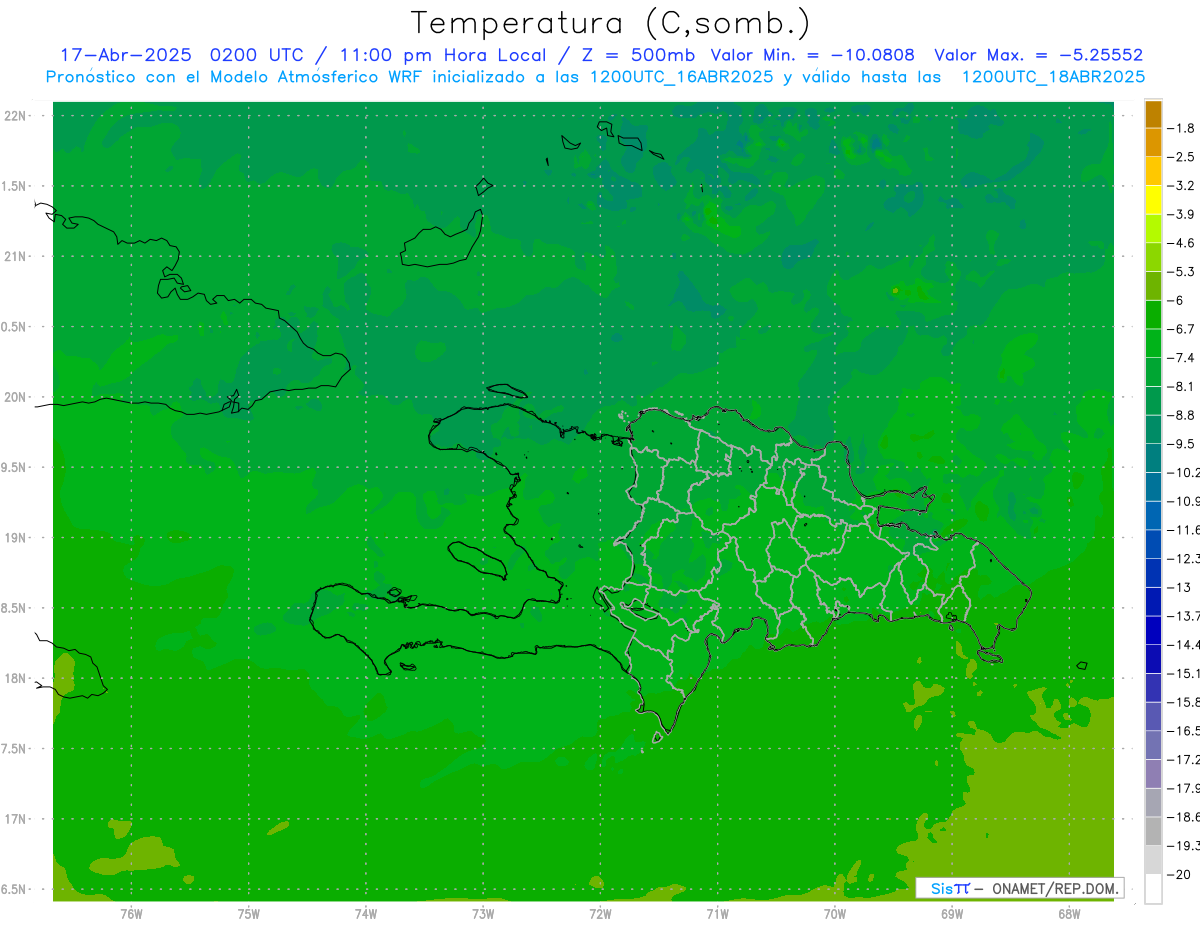This screenshot has width=1200, height=927.
Task: Pick the blue swatch between -10.9 and -11.6
Action: click(1153, 515)
